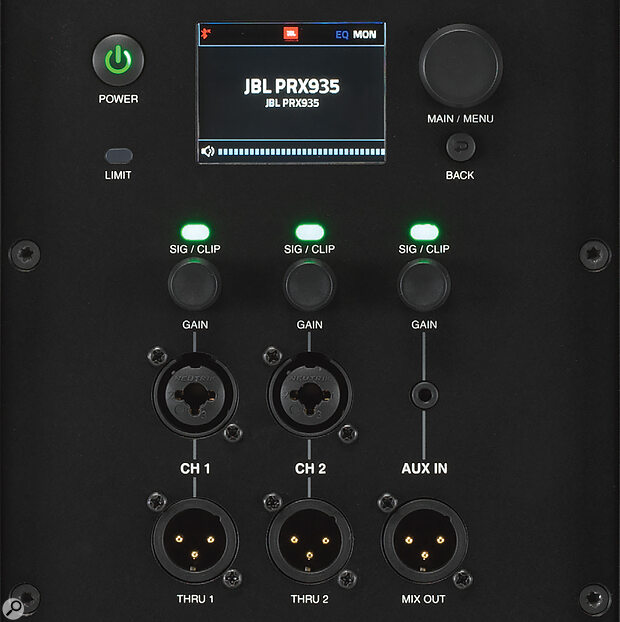Screen dimensions: 620x622
Task: Click the LIMIT label text
Action: tap(118, 175)
